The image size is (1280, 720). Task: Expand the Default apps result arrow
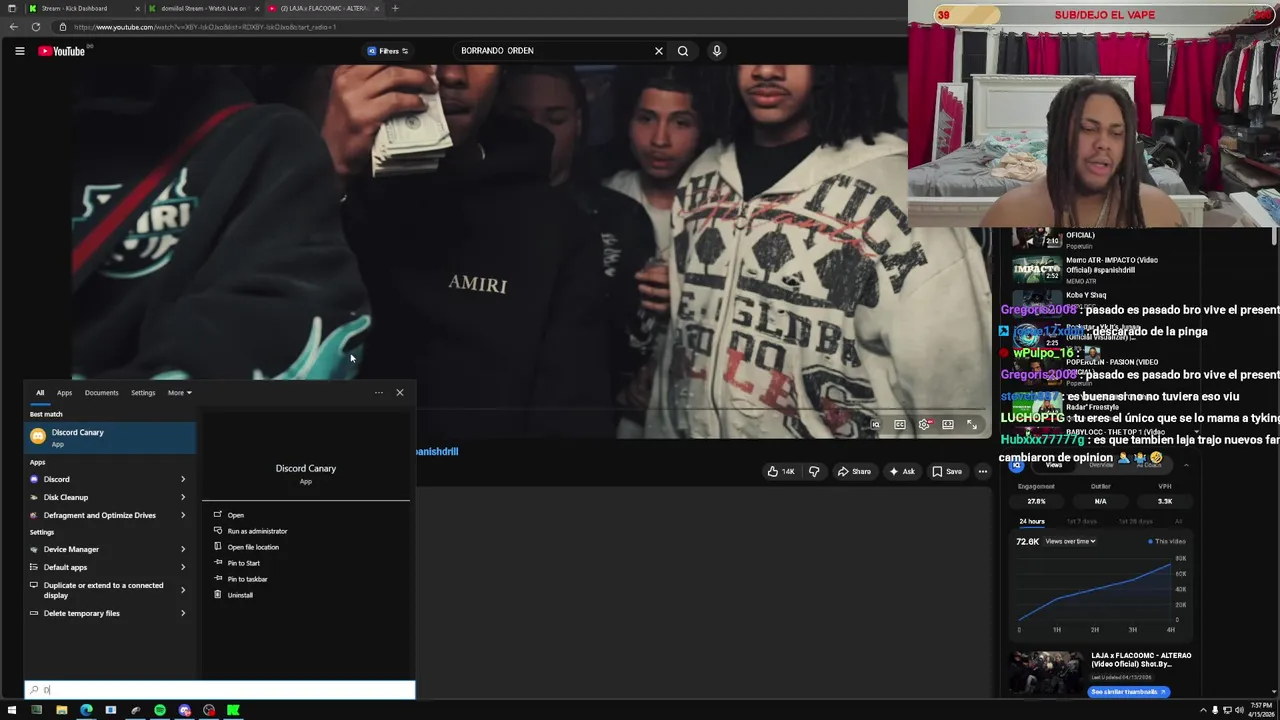pyautogui.click(x=183, y=567)
